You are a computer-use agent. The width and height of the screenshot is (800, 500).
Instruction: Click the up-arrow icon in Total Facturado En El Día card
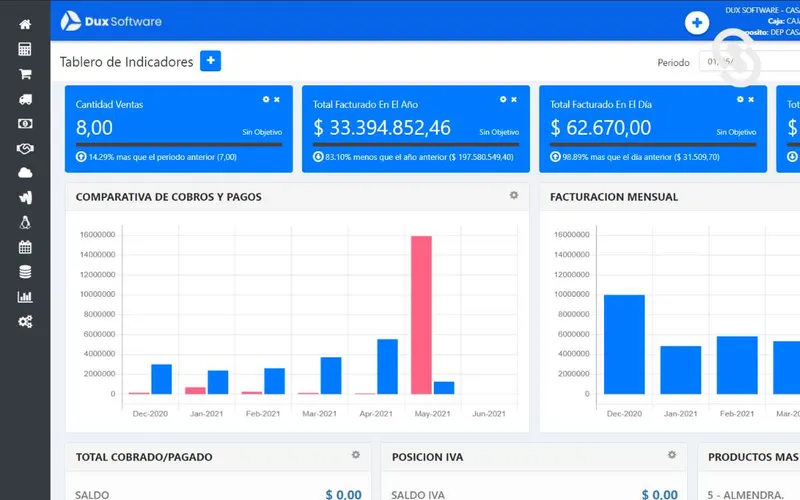point(555,157)
